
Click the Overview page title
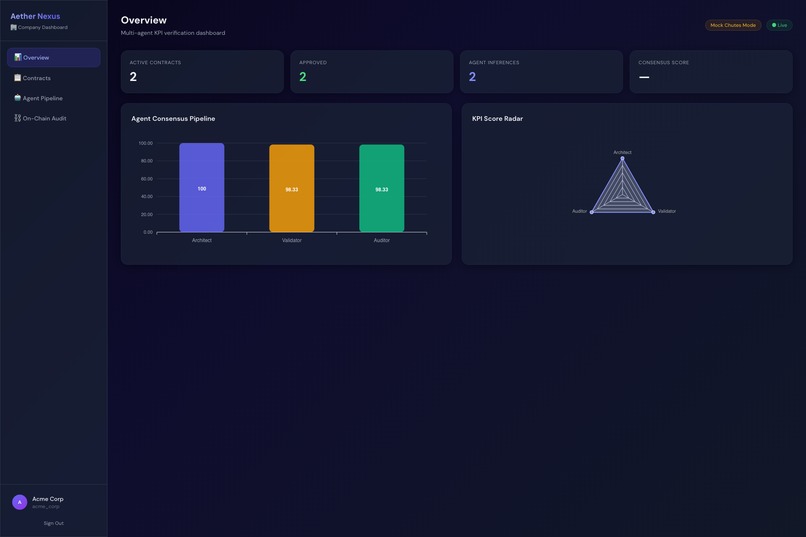(x=143, y=20)
